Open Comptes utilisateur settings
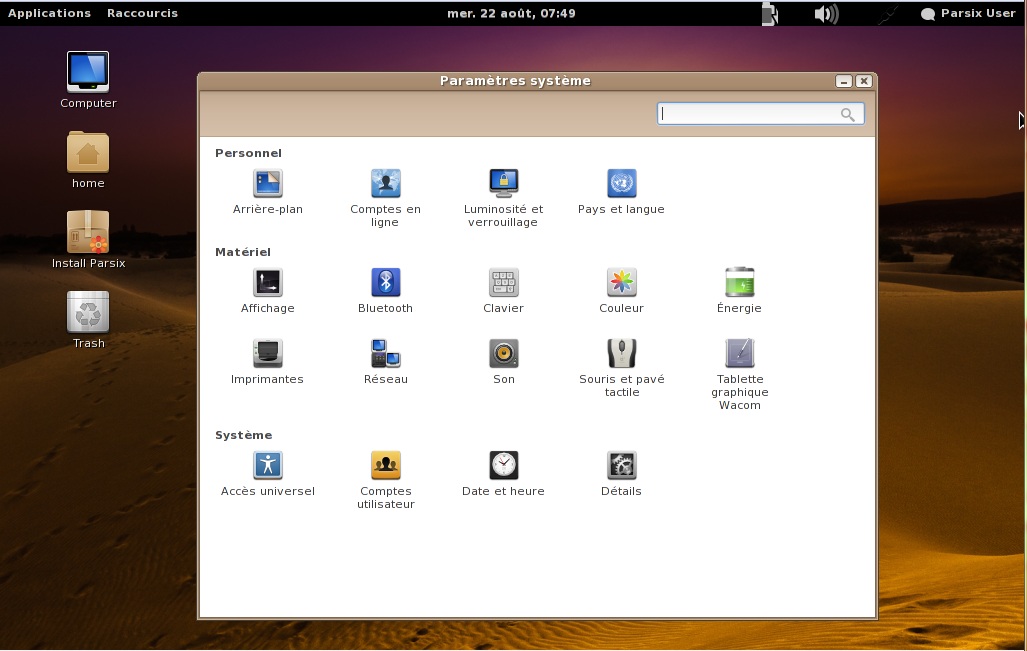The width and height of the screenshot is (1027, 651). pos(385,480)
